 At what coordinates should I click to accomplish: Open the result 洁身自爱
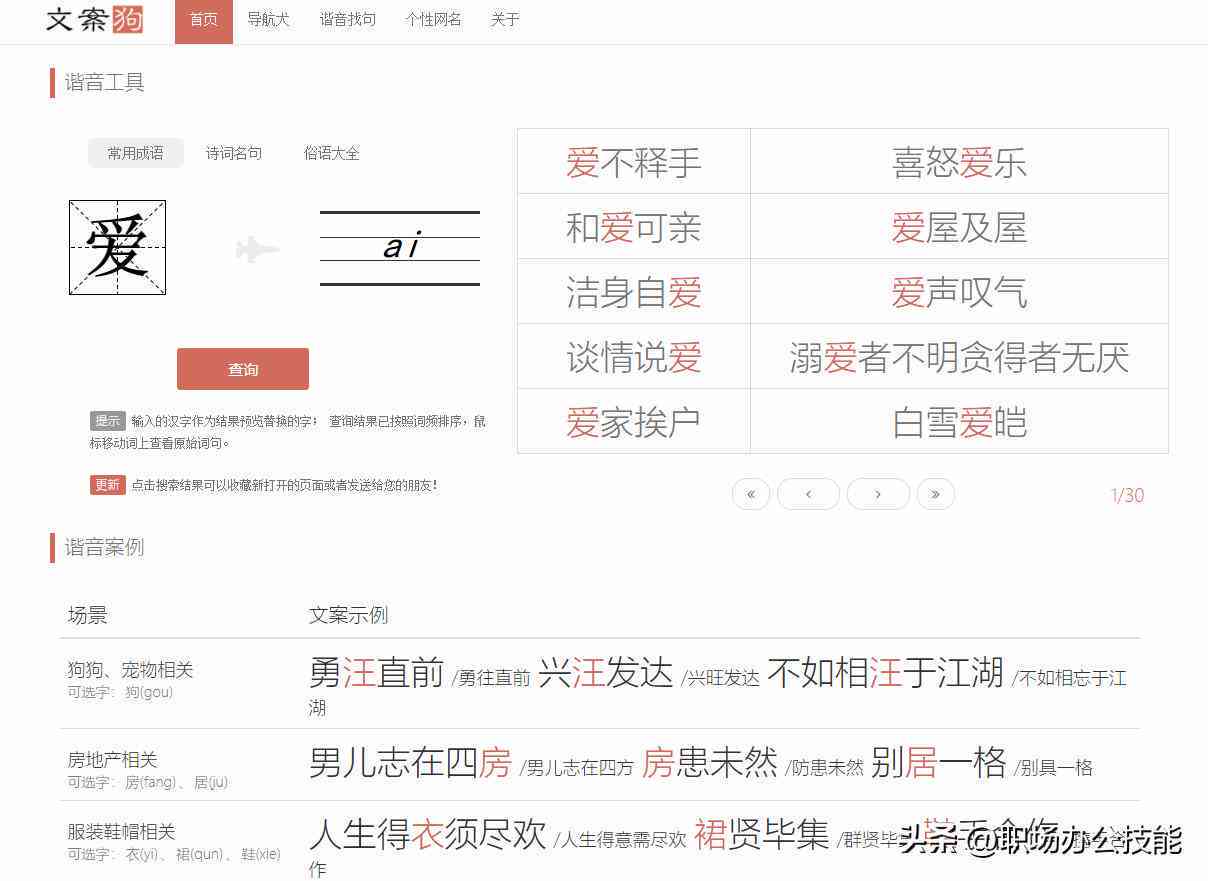coord(634,292)
